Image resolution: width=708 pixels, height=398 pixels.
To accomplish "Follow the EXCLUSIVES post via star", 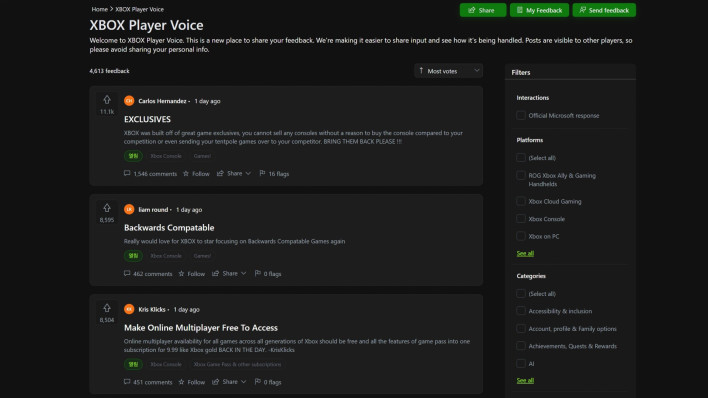I will click(196, 173).
